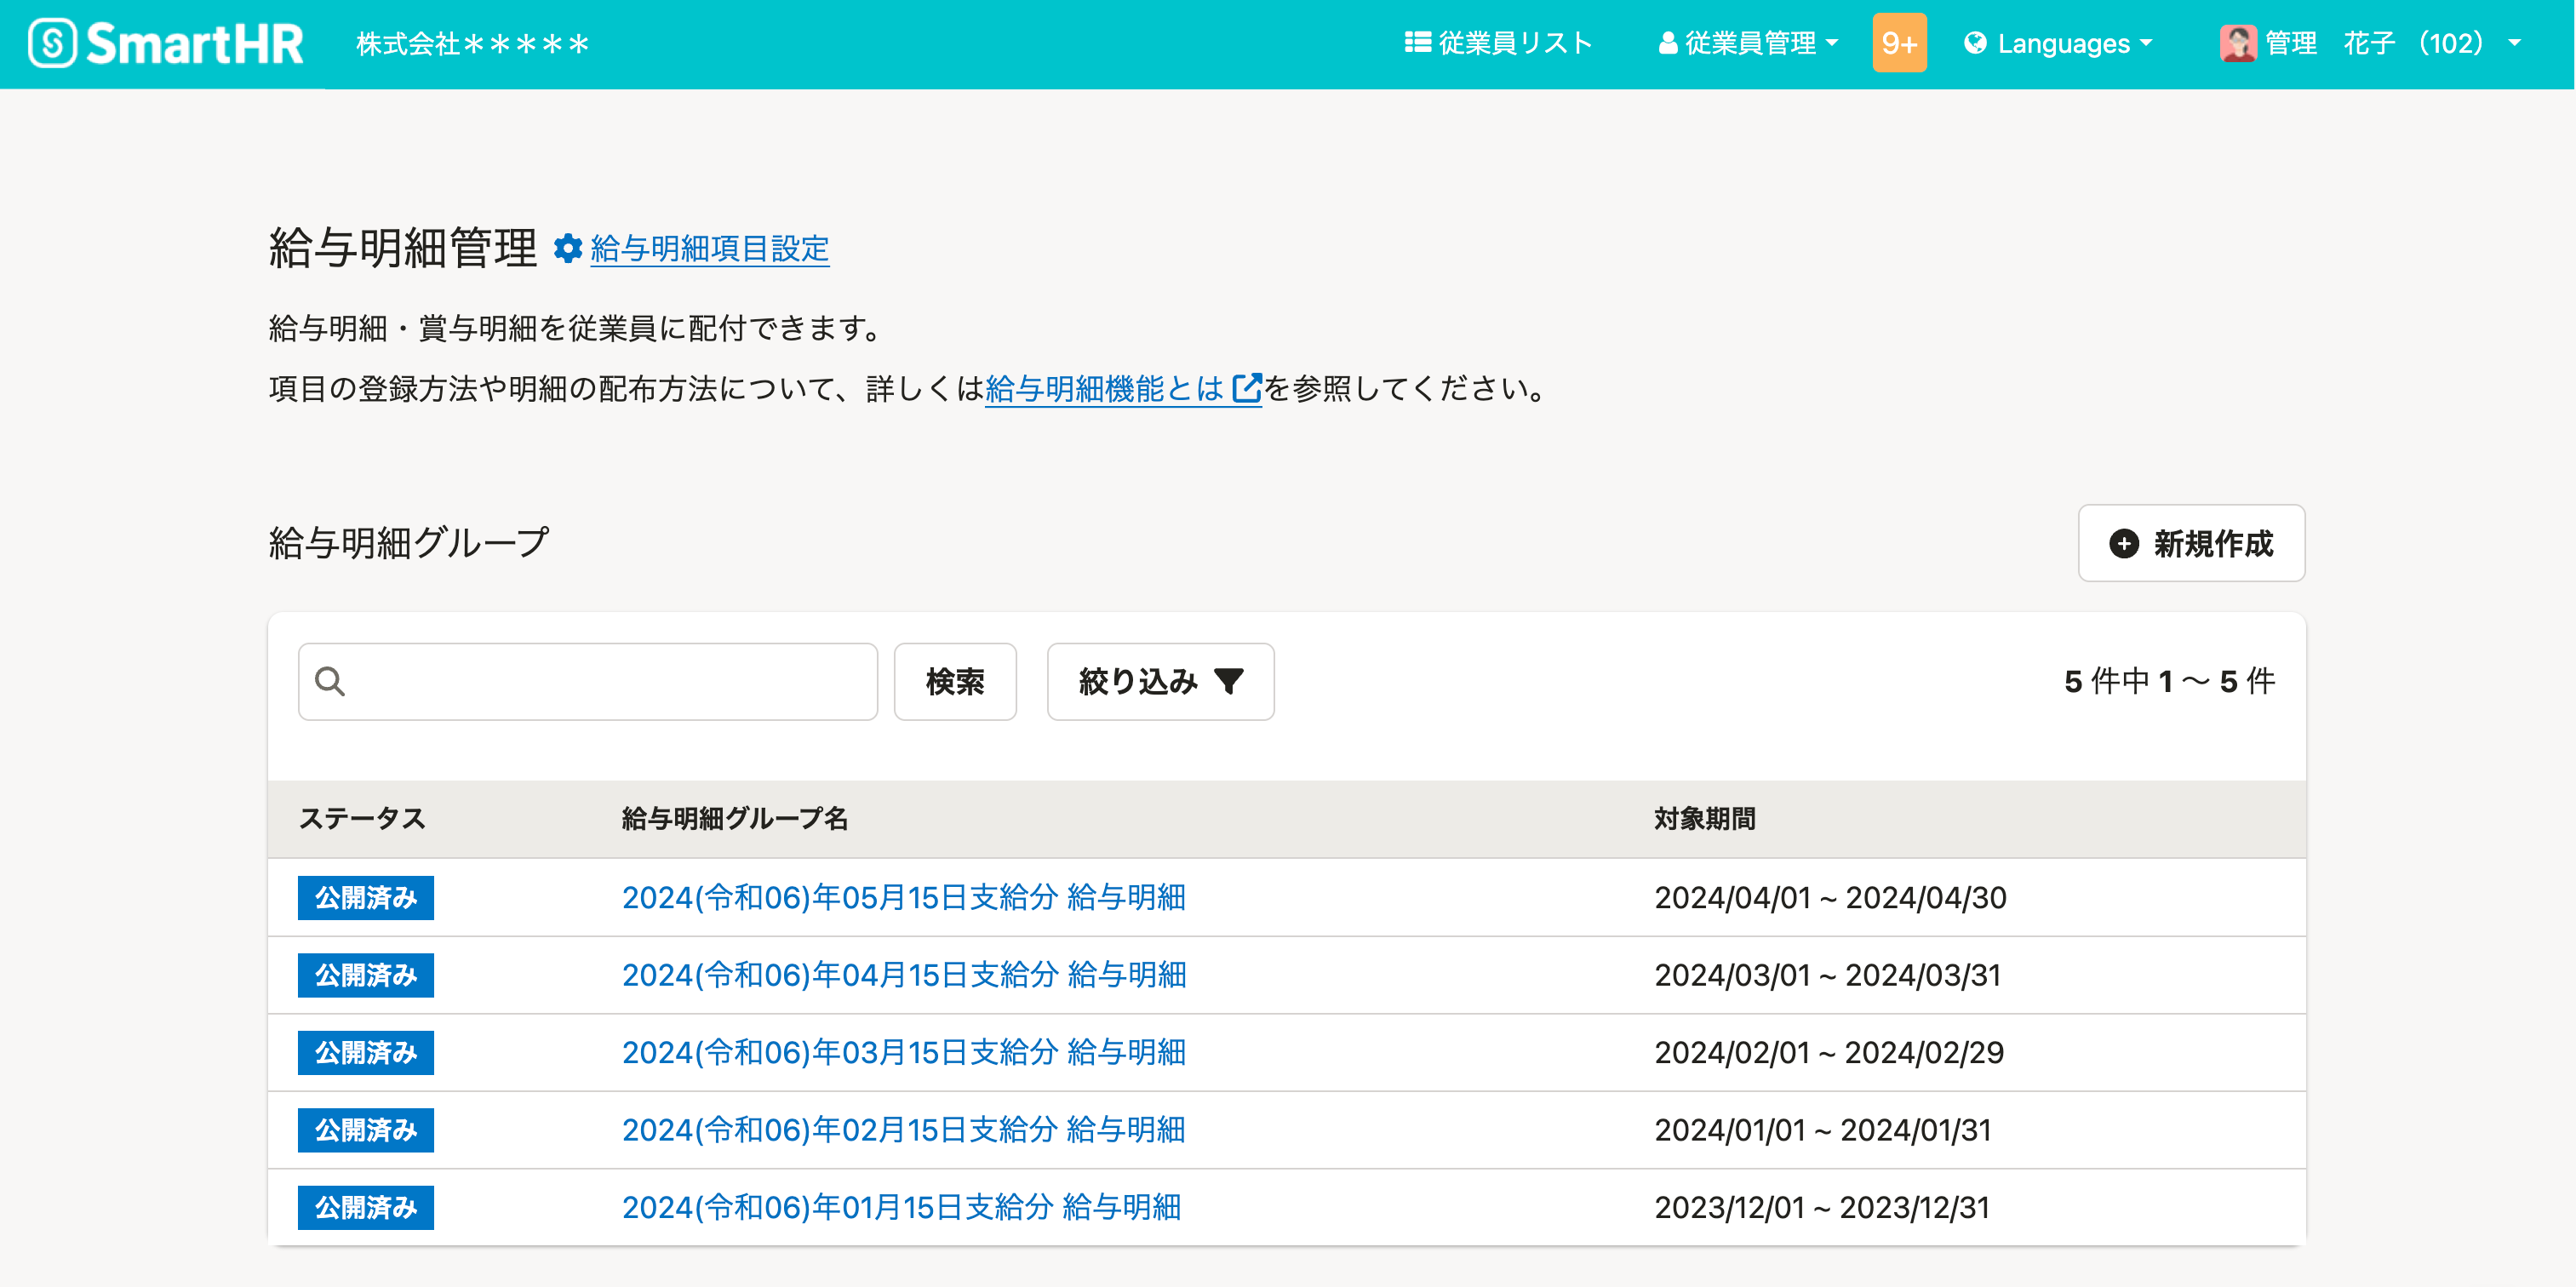Click the user avatar for 管理 花子
2576x1287 pixels.
2237,44
